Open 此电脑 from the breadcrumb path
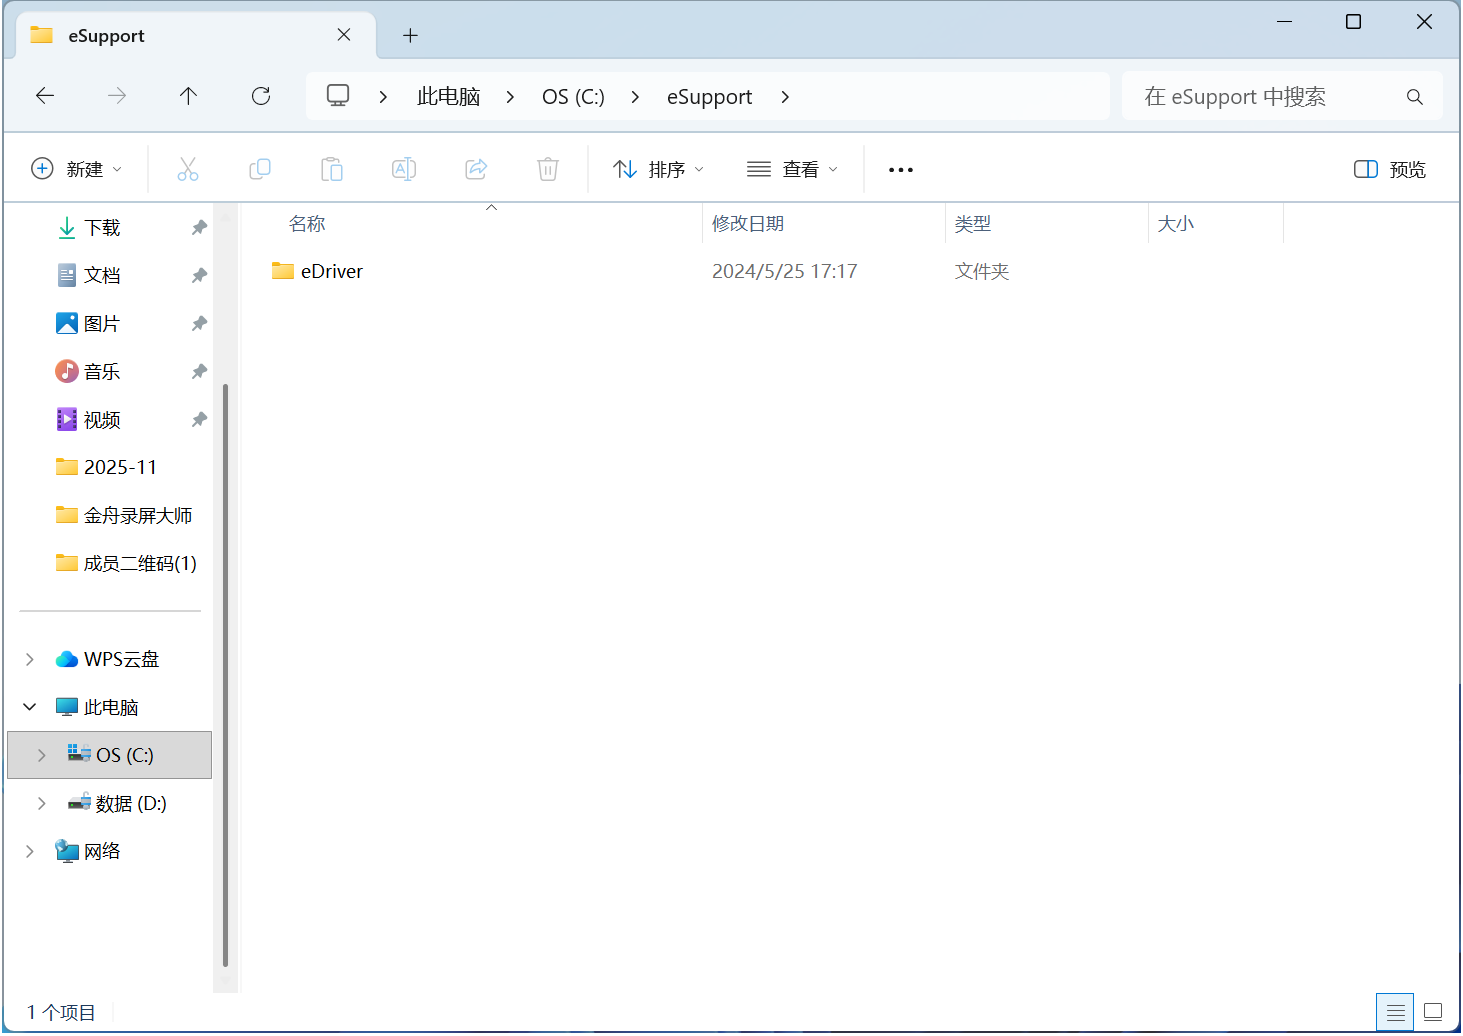The height and width of the screenshot is (1036, 1463). [448, 95]
